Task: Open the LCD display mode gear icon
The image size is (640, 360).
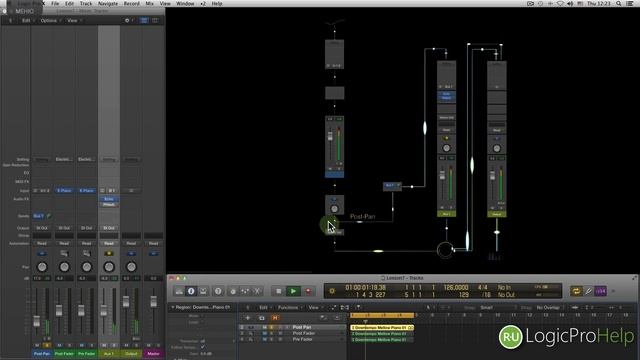Action: (x=332, y=291)
